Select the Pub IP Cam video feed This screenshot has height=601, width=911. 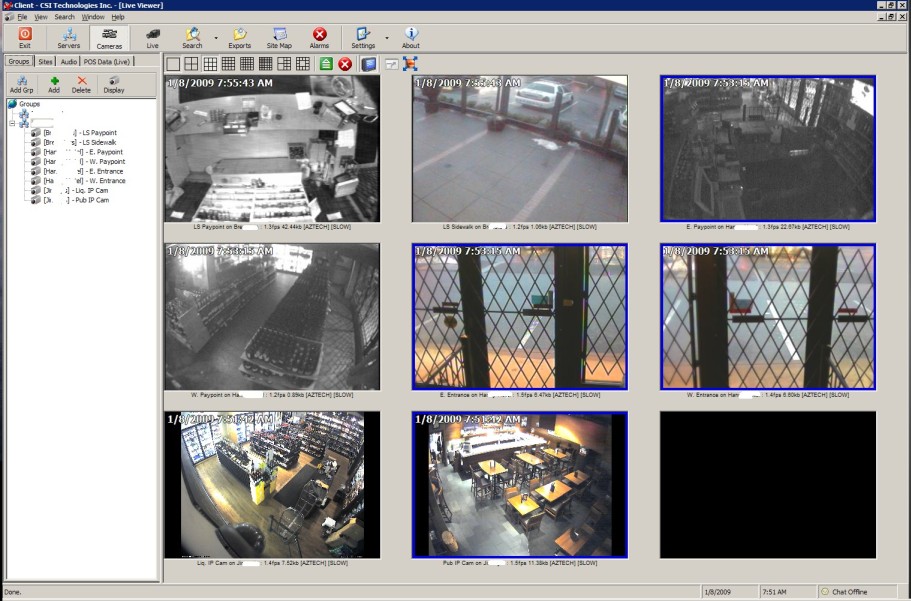click(519, 485)
